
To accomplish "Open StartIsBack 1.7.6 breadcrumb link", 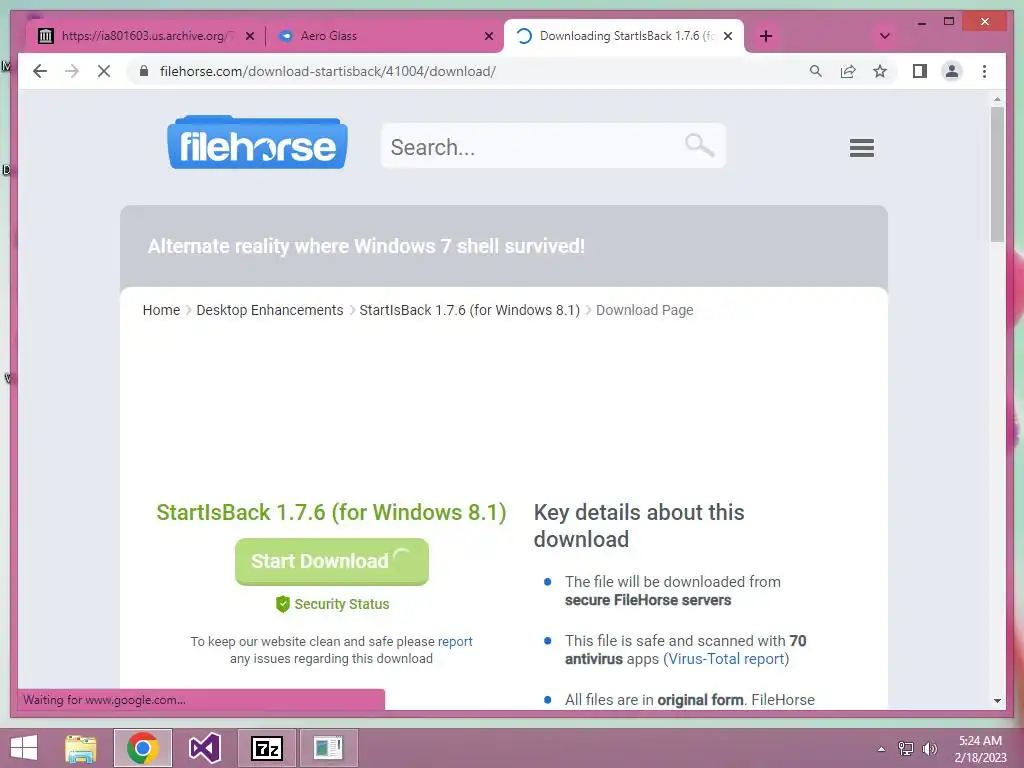I will click(x=470, y=310).
